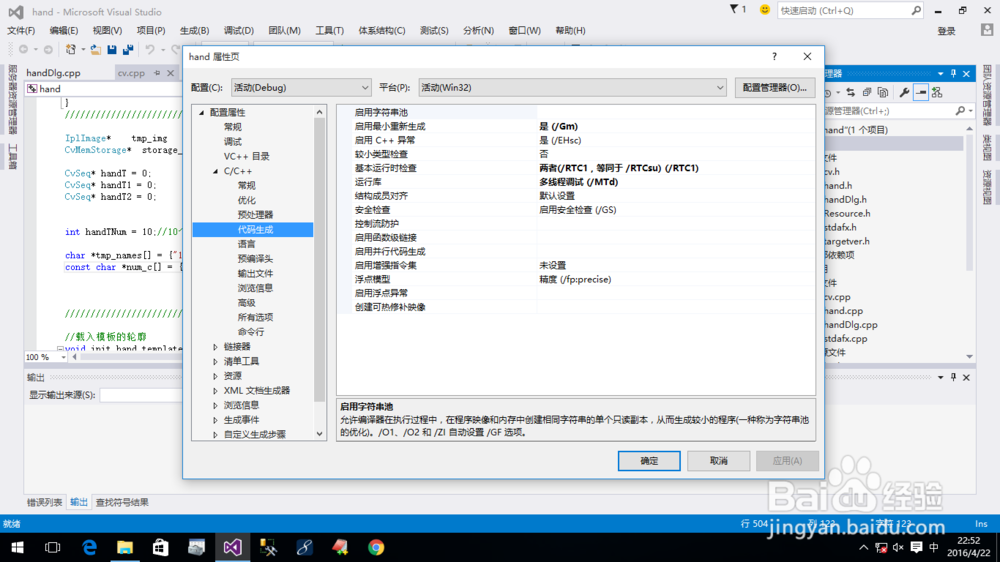Click the 登录 sign-in link
The height and width of the screenshot is (562, 1000).
point(946,31)
